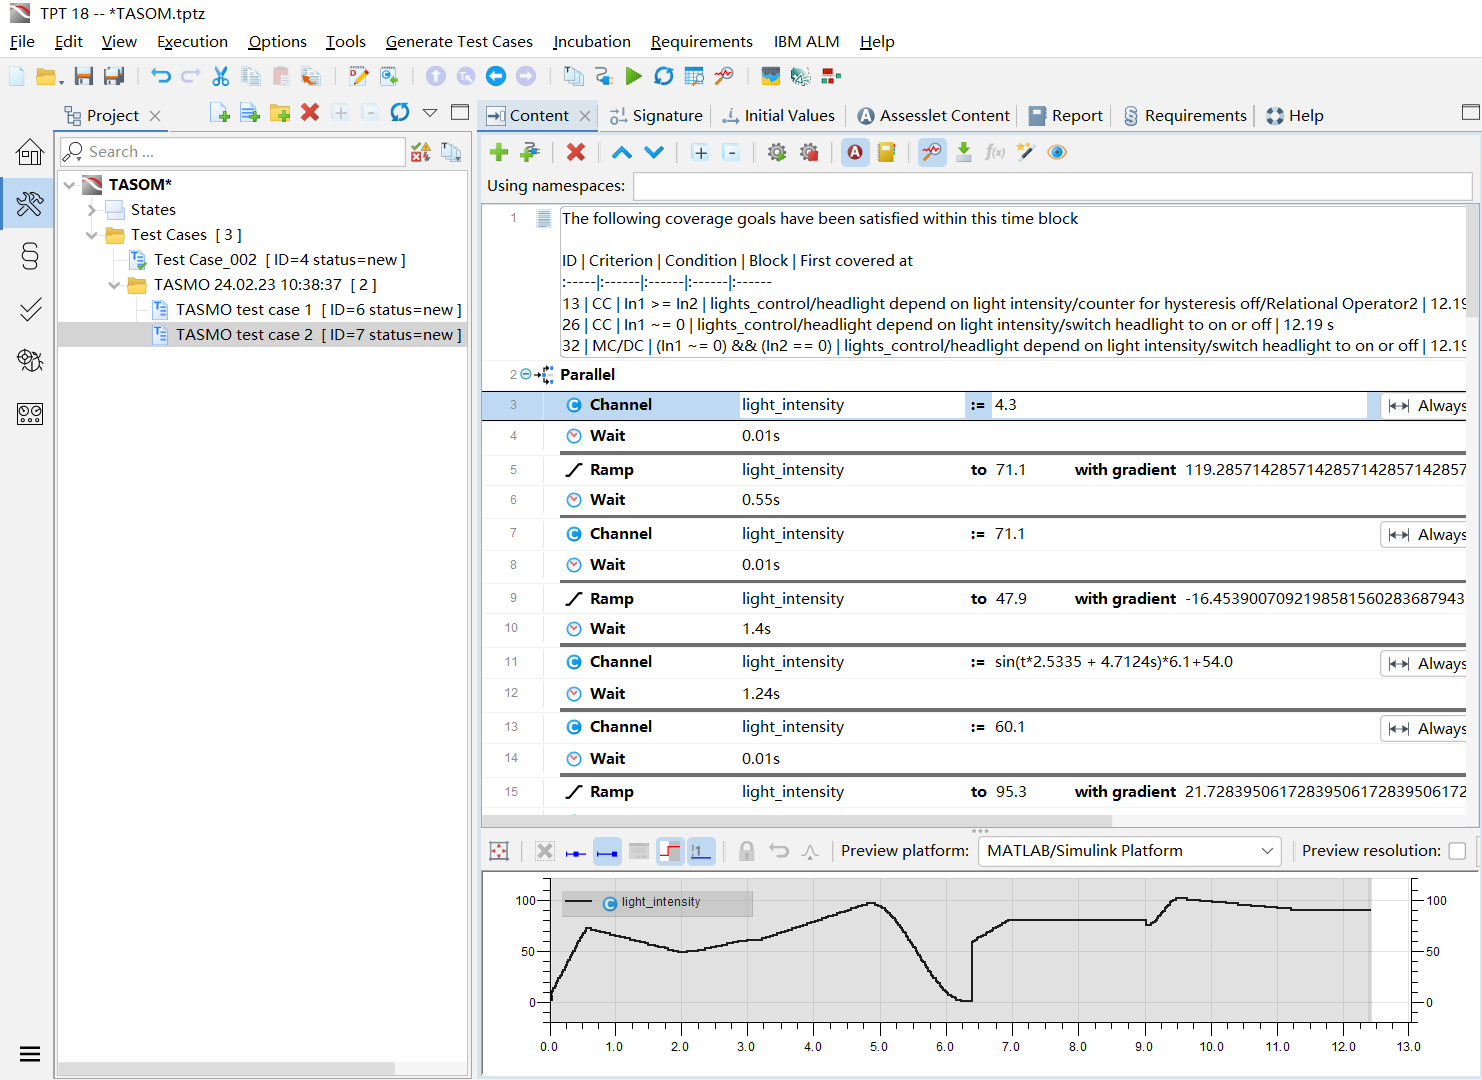Screen dimensions: 1482x1080
Task: Click the refresh icon in Project panel toolbar
Action: (400, 113)
